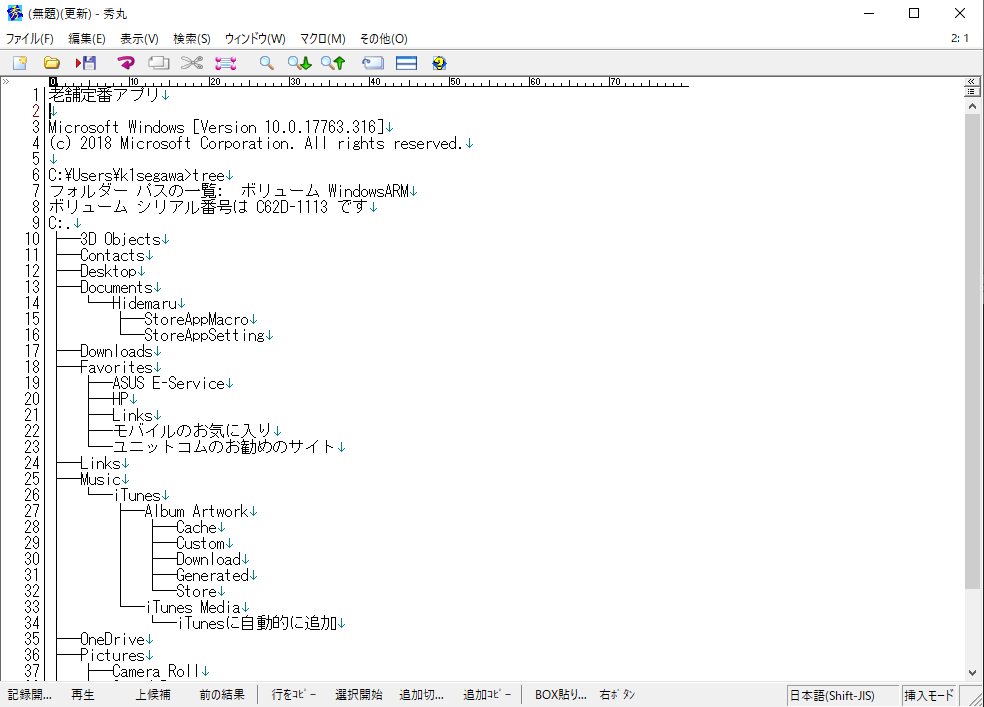Switch to other window toolbar icon

pos(373,63)
